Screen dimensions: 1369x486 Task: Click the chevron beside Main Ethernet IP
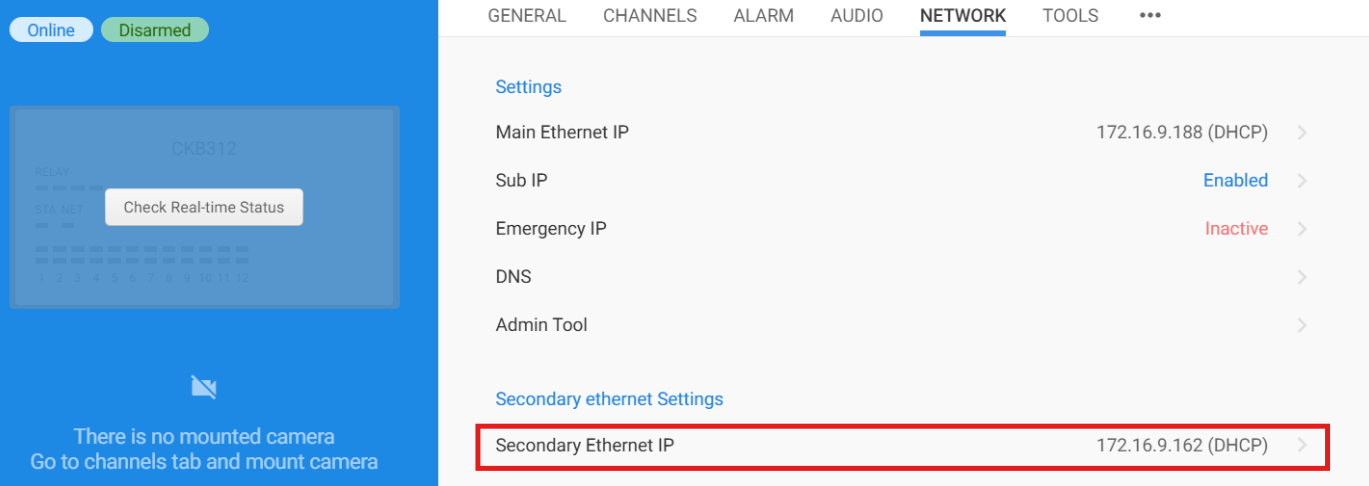(1302, 133)
